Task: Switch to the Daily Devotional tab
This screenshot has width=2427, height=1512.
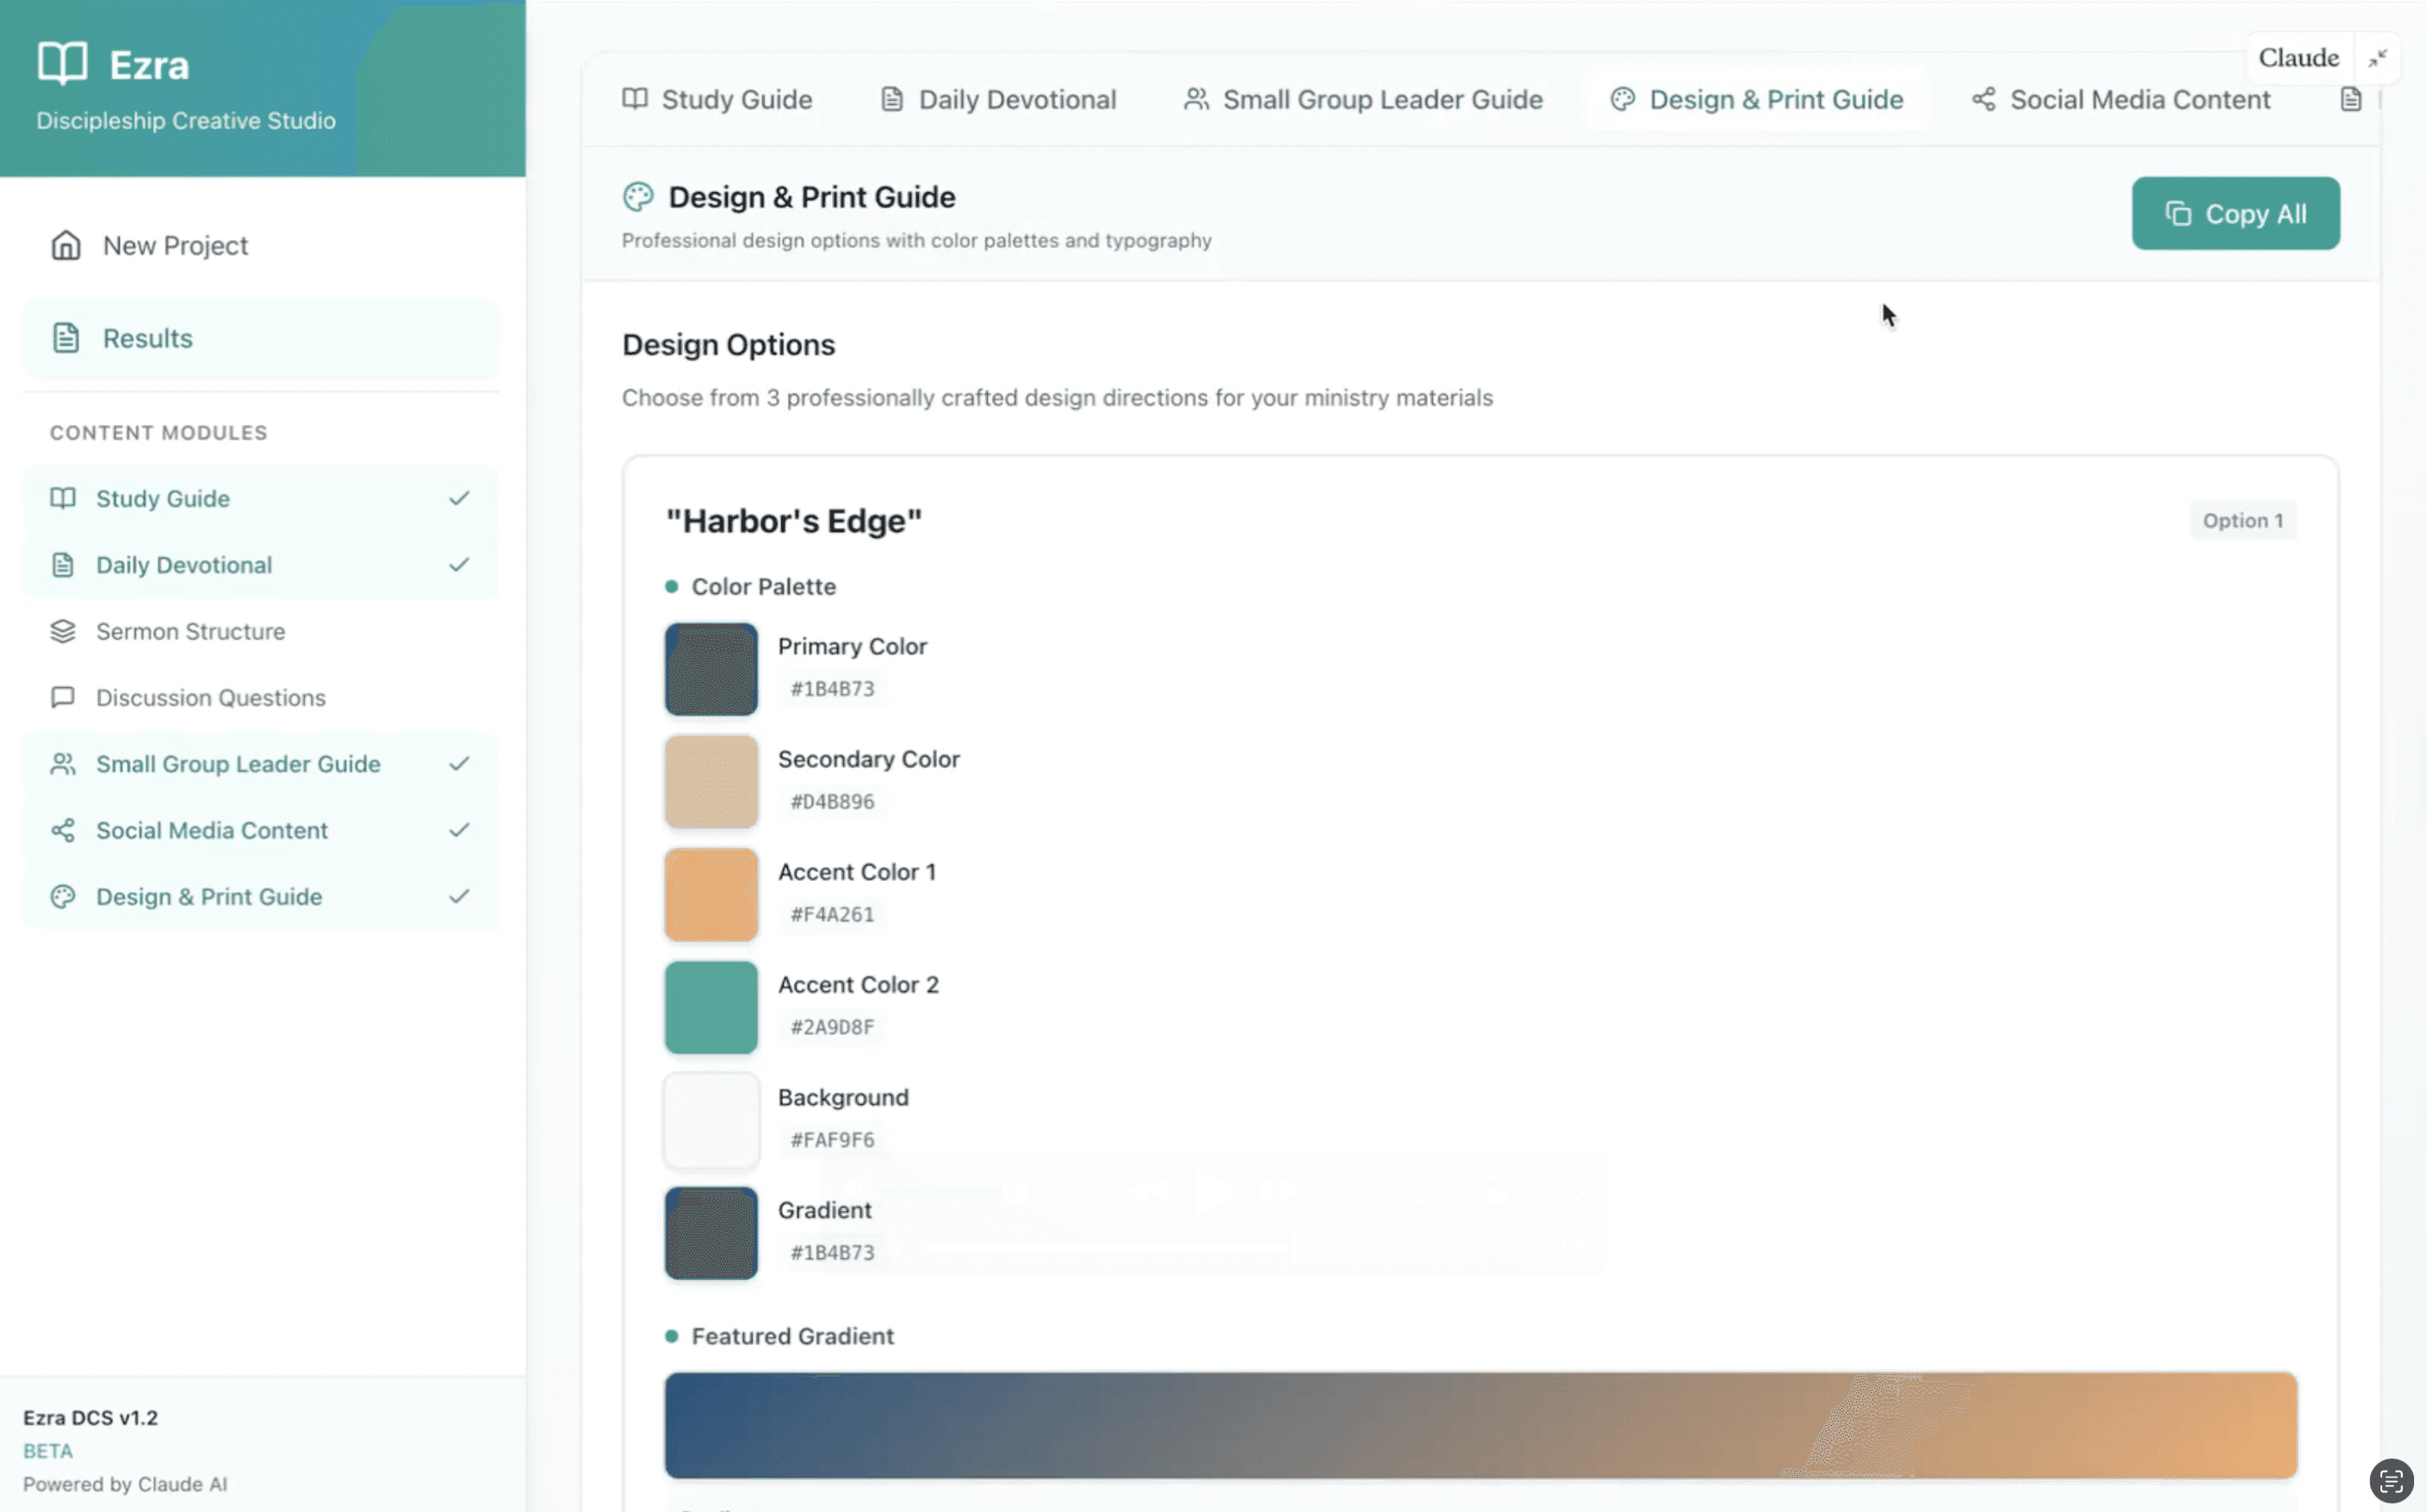Action: [x=998, y=99]
